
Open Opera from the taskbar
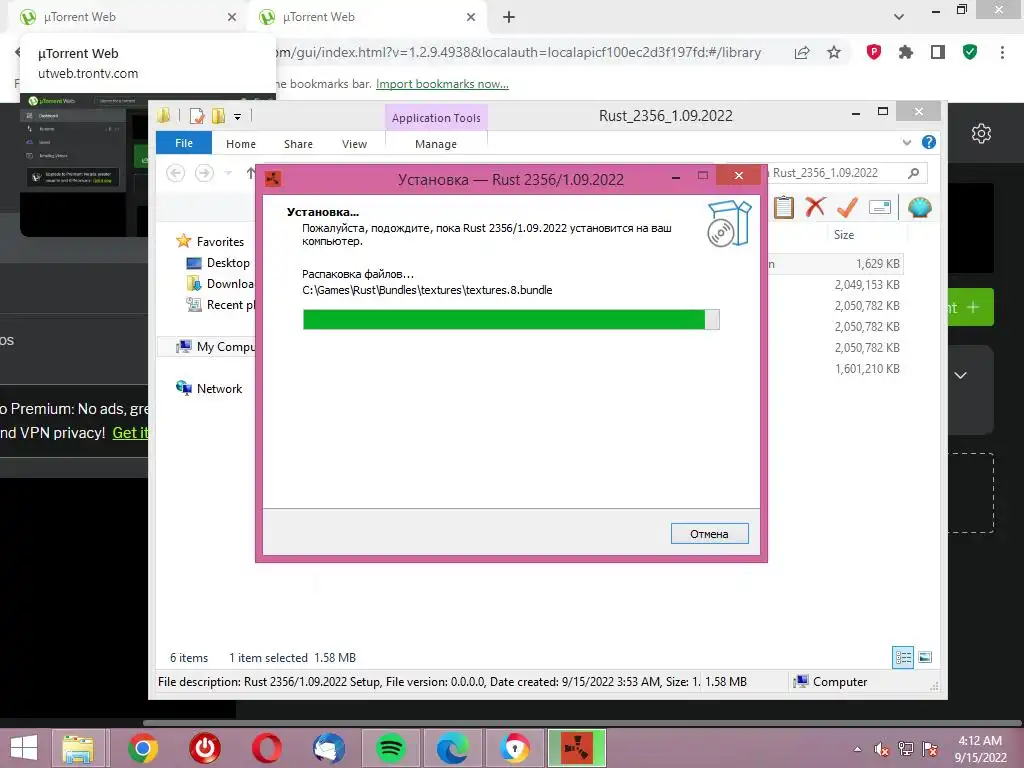[266, 748]
